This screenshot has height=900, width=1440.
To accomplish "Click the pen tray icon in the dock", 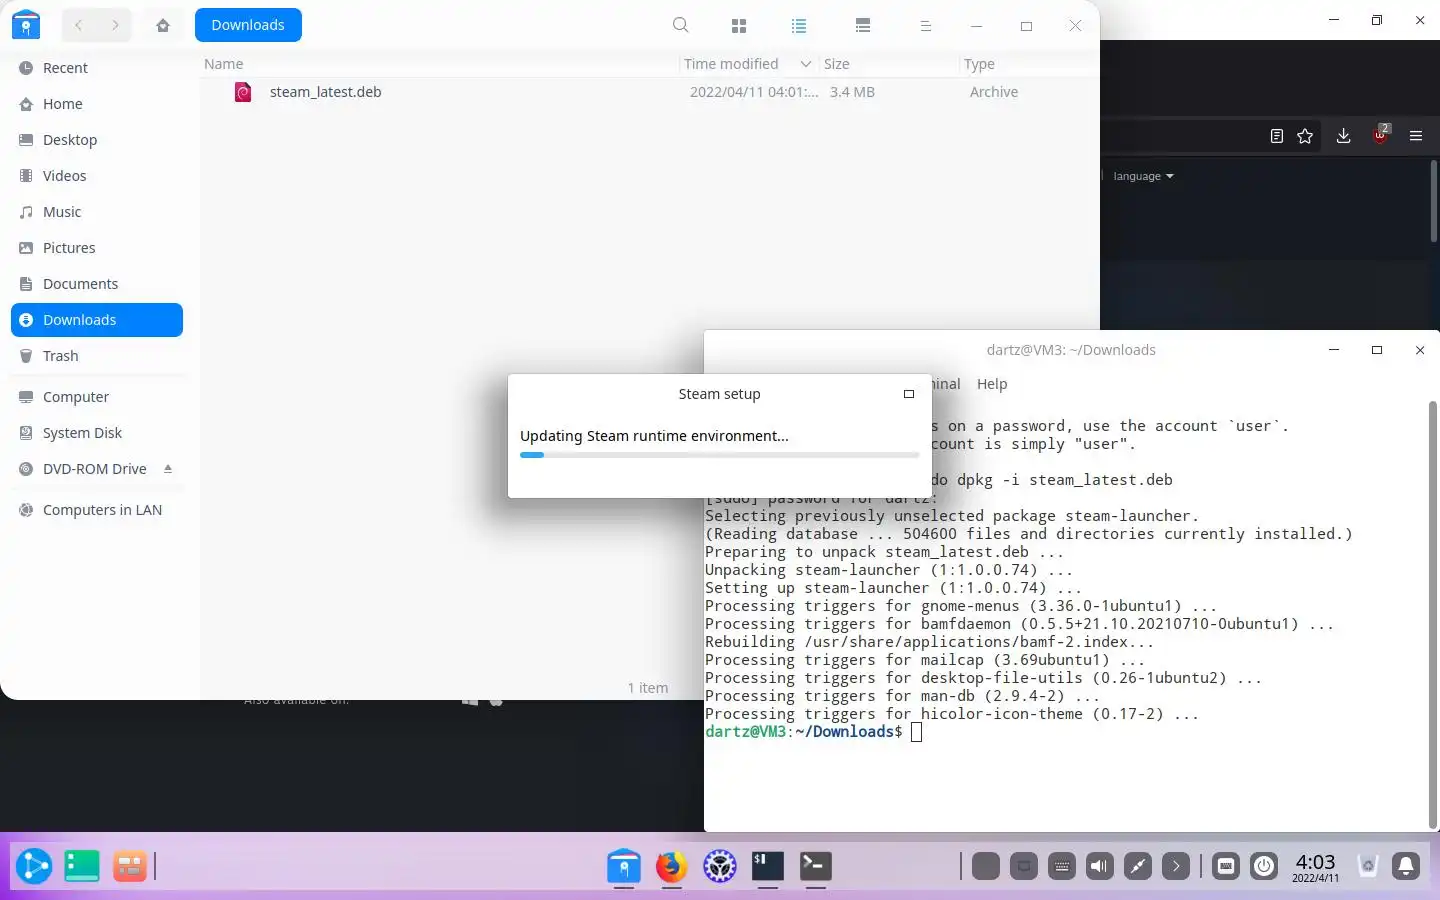I will tap(1138, 866).
